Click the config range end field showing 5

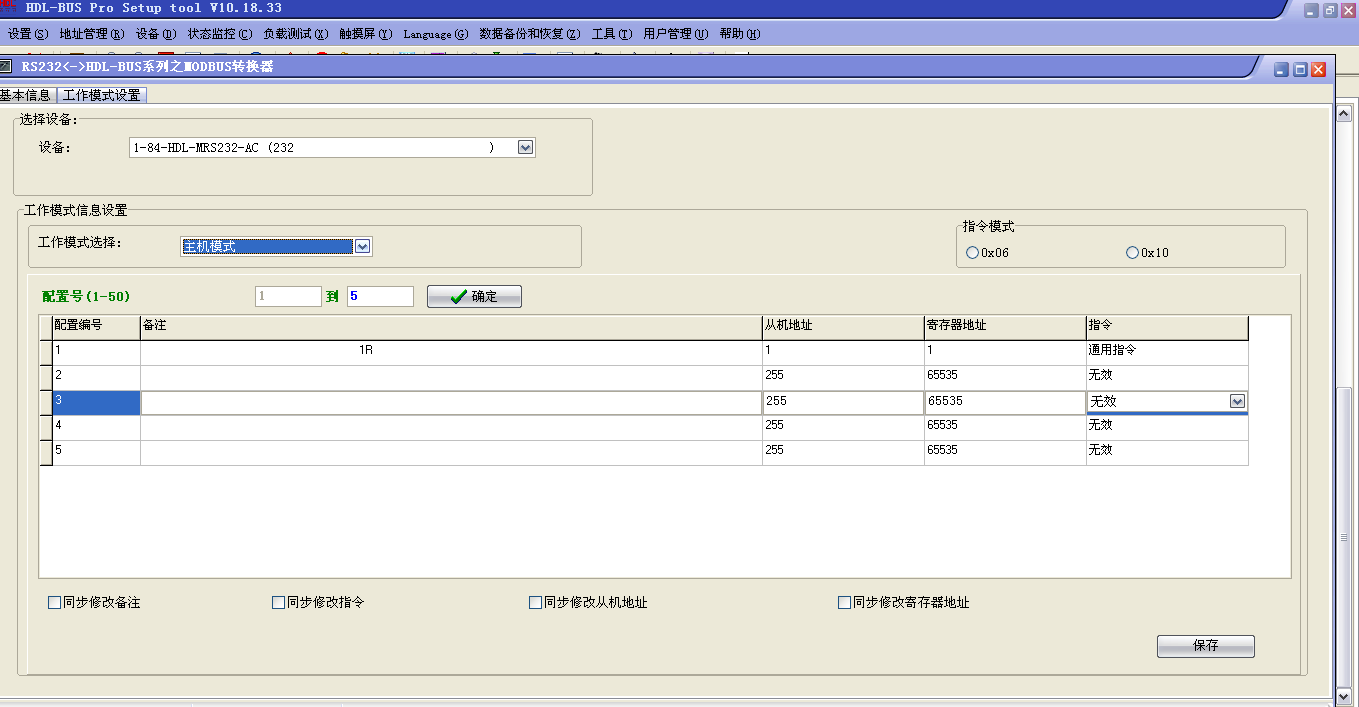[x=380, y=297]
